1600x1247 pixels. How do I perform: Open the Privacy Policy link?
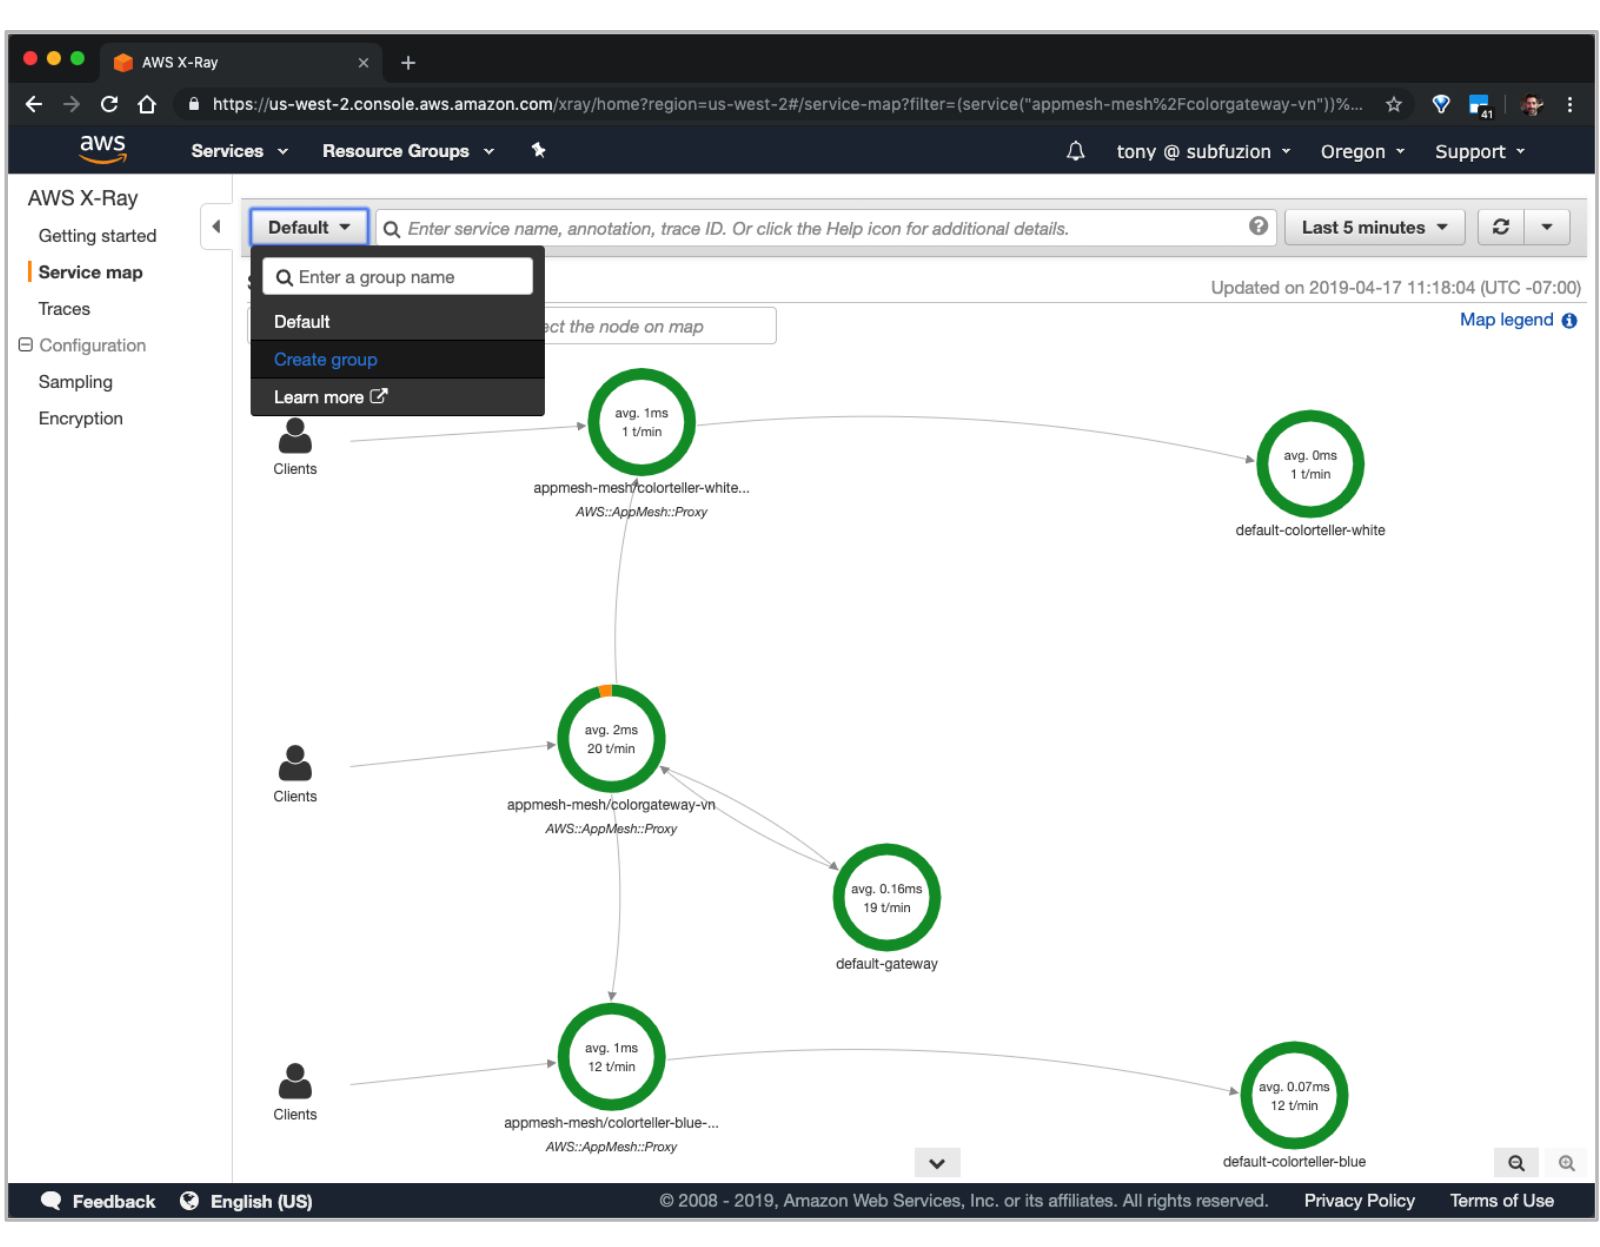tap(1359, 1201)
